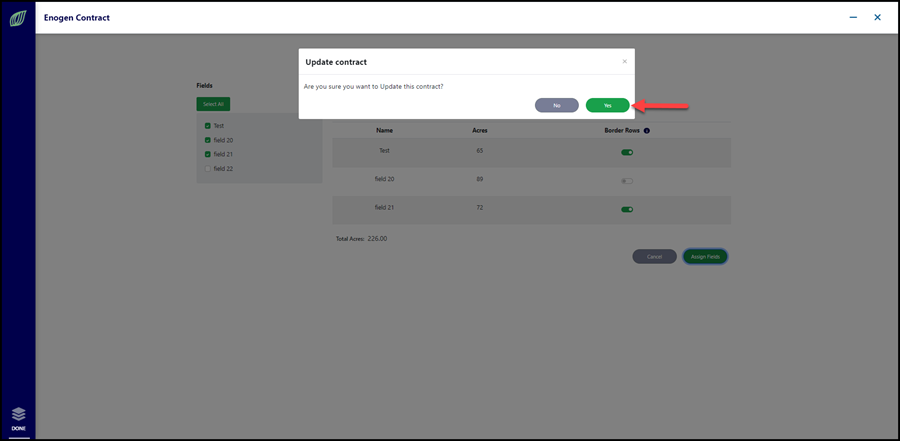Viewport: 900px width, 441px height.
Task: Click the Assign Fields button
Action: pyautogui.click(x=705, y=257)
